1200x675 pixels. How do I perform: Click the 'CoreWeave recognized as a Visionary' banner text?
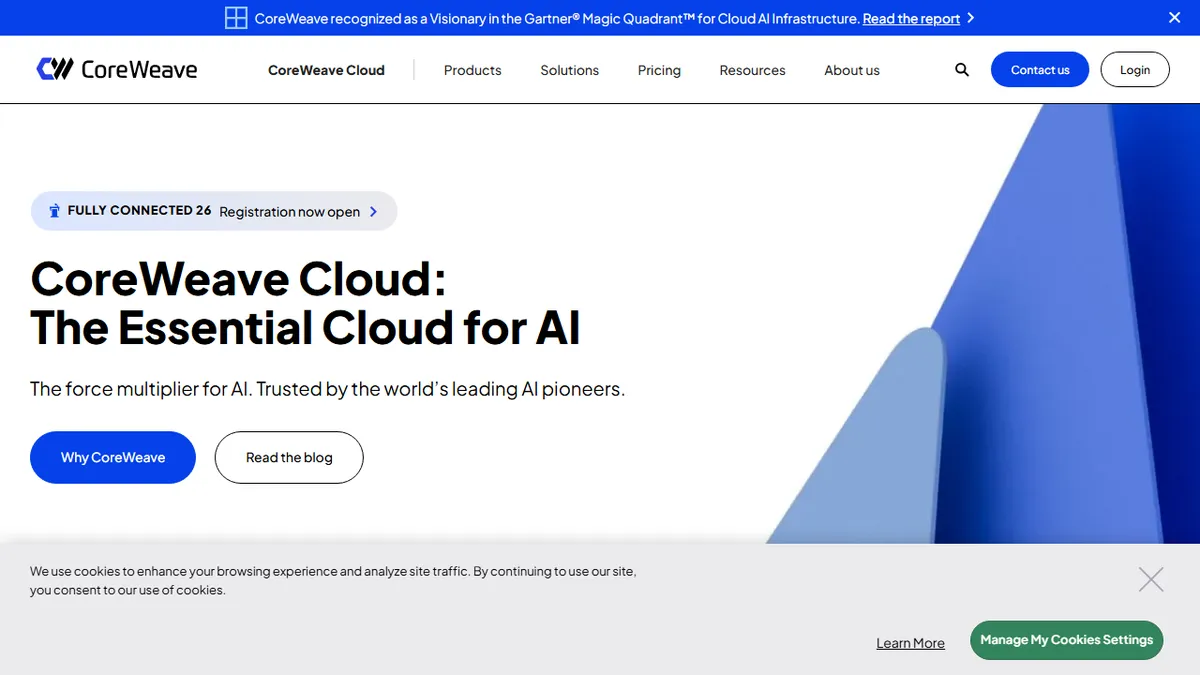[x=556, y=18]
